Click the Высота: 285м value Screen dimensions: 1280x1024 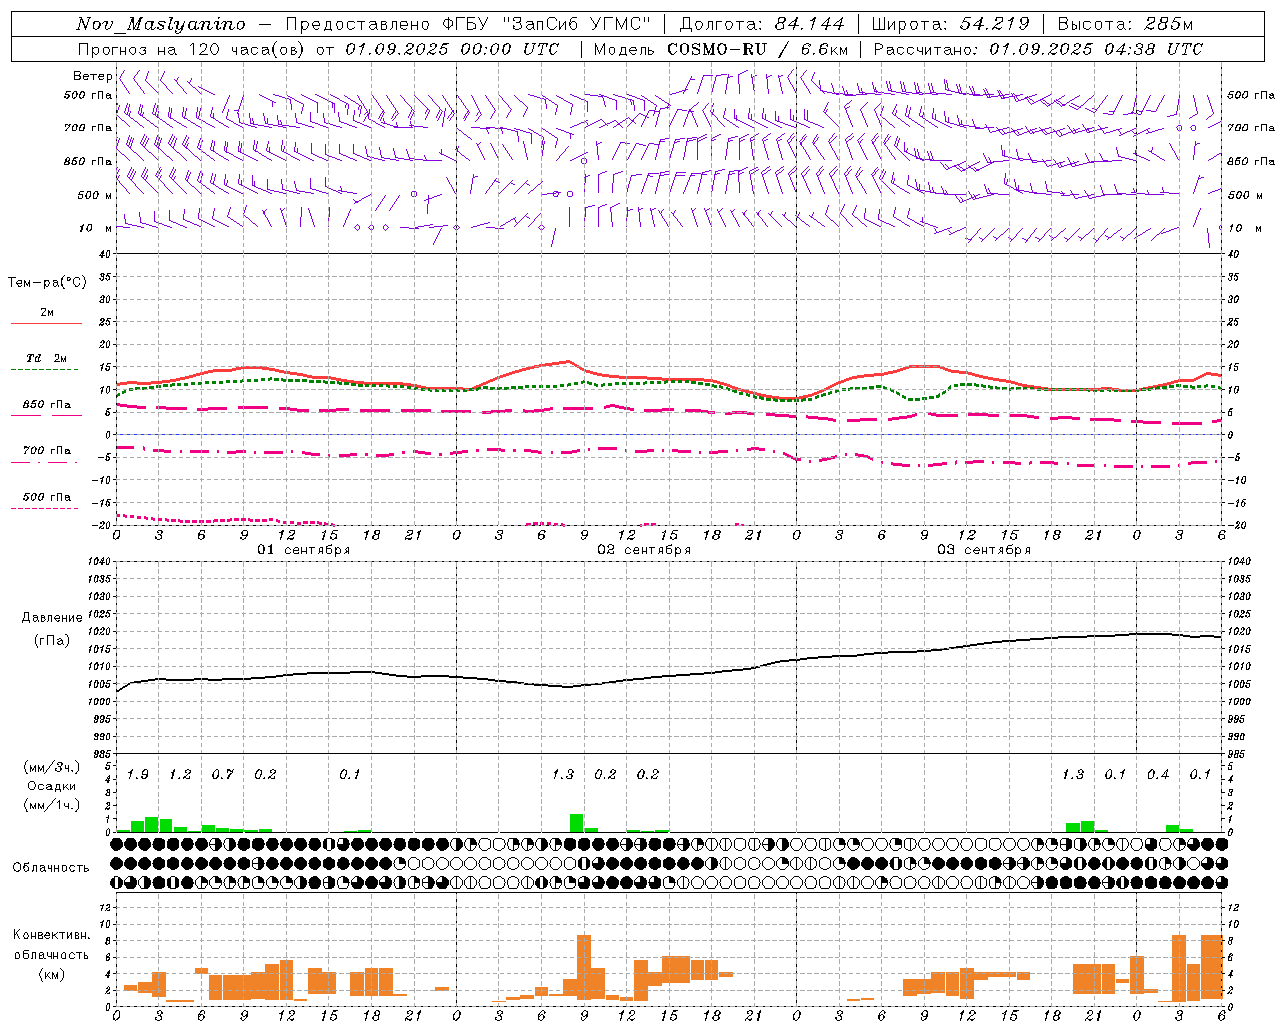1125,24
